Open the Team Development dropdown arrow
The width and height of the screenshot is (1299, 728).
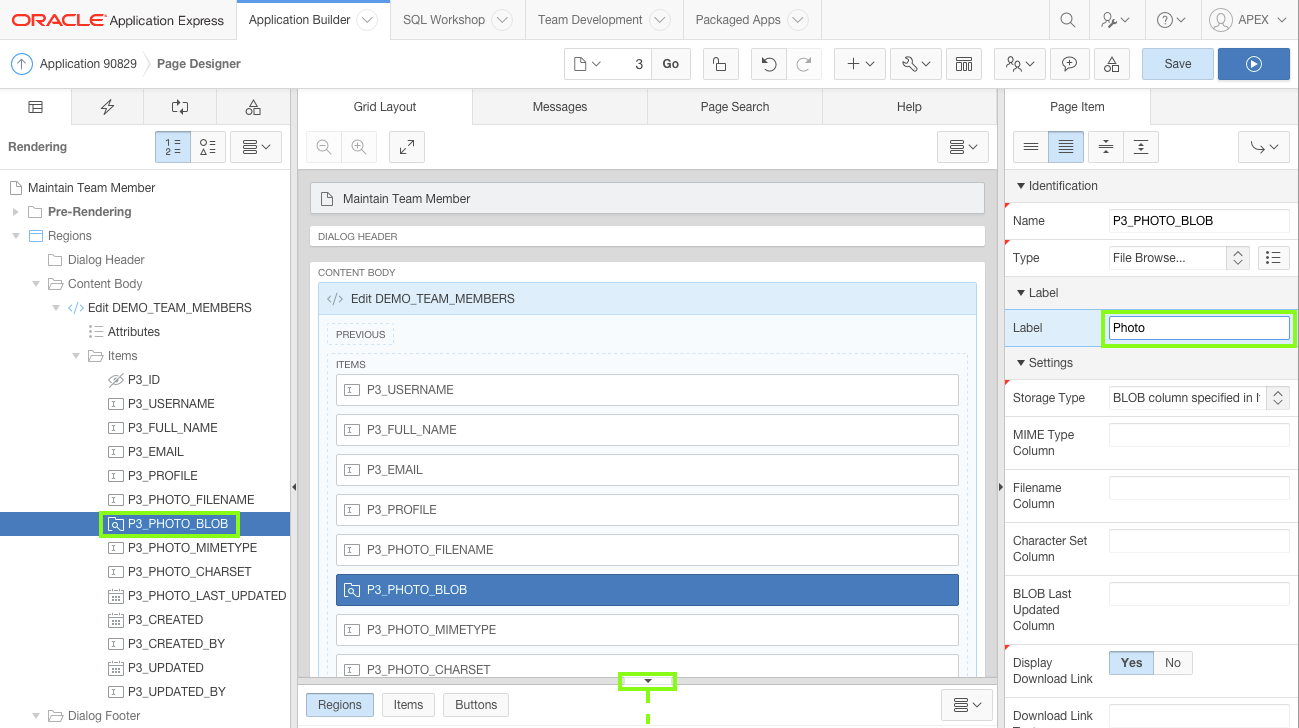pyautogui.click(x=660, y=20)
